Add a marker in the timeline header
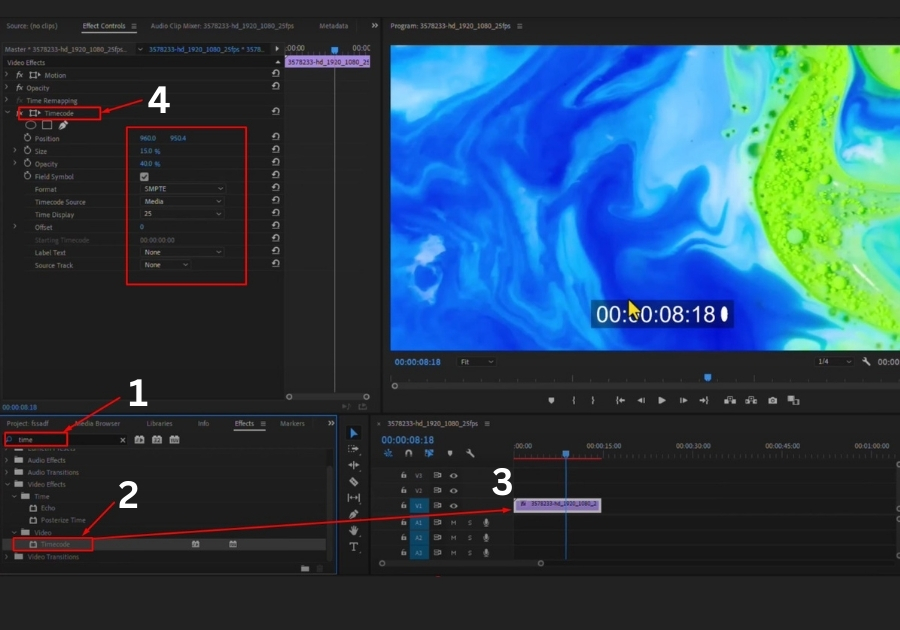This screenshot has width=900, height=630. pos(450,453)
